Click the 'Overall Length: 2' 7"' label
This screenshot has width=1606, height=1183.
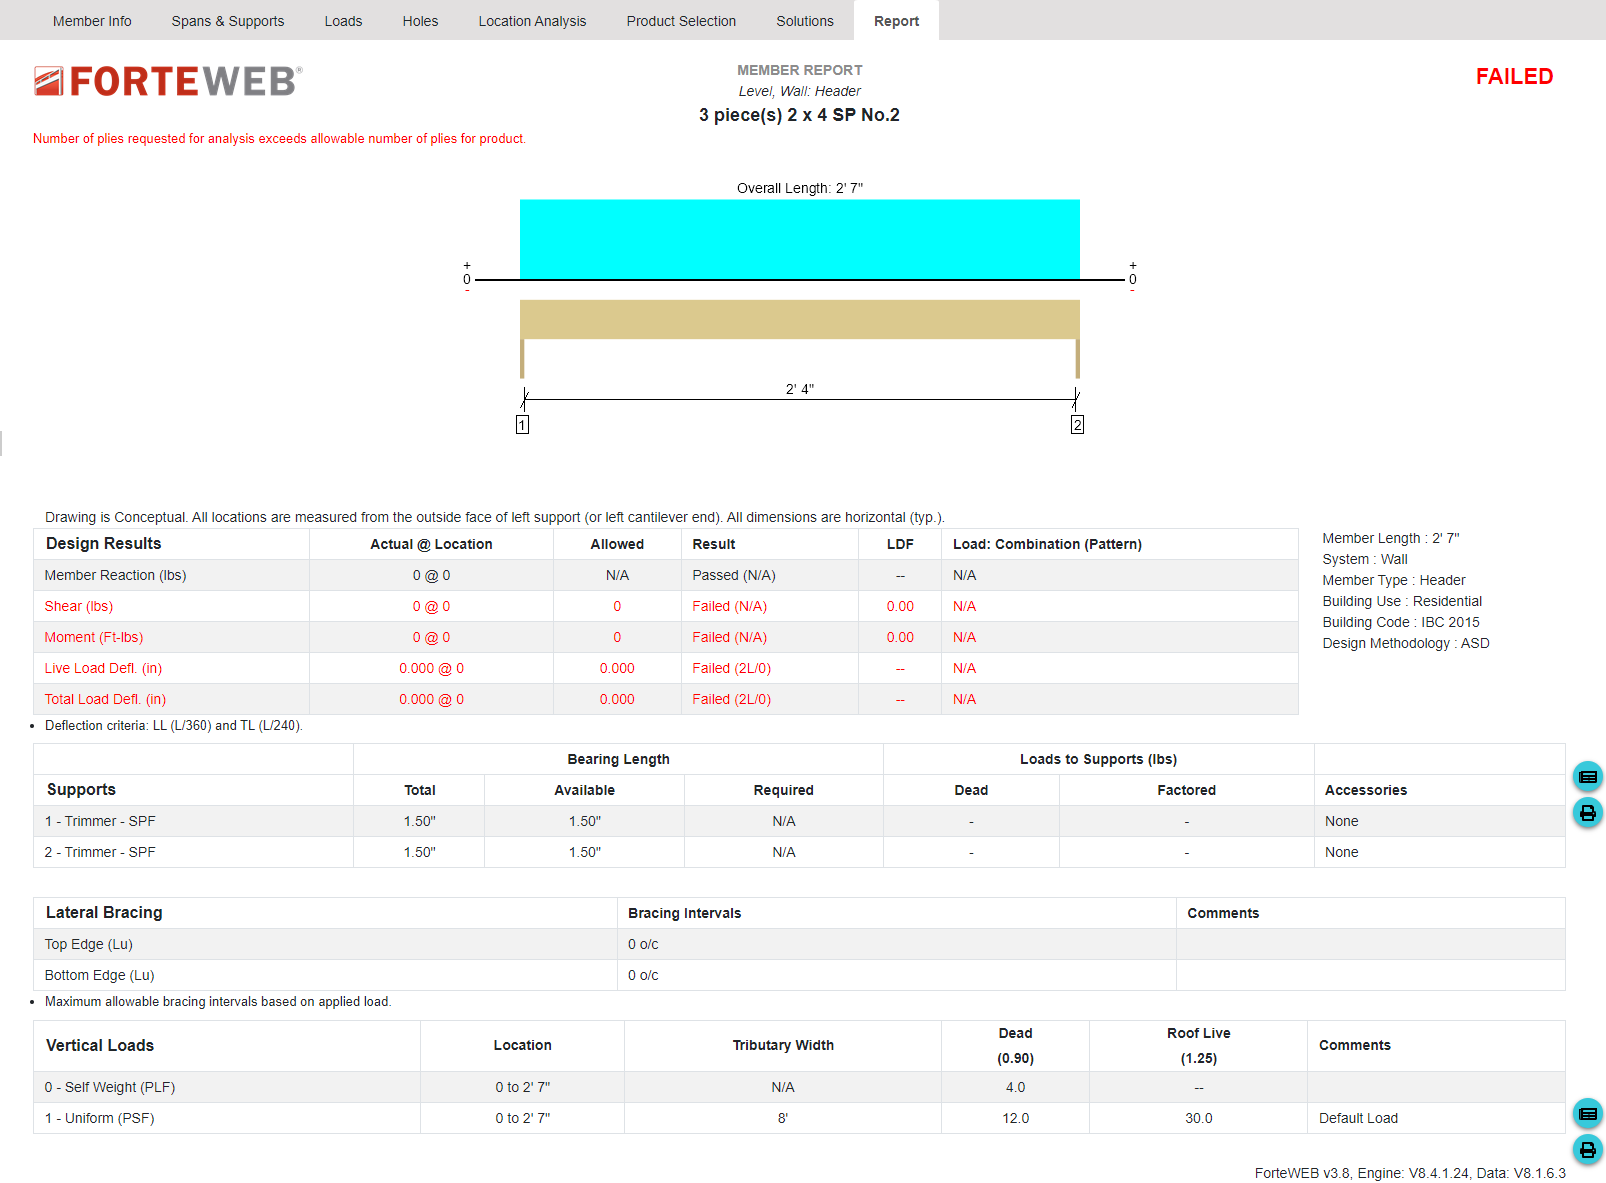pos(800,188)
